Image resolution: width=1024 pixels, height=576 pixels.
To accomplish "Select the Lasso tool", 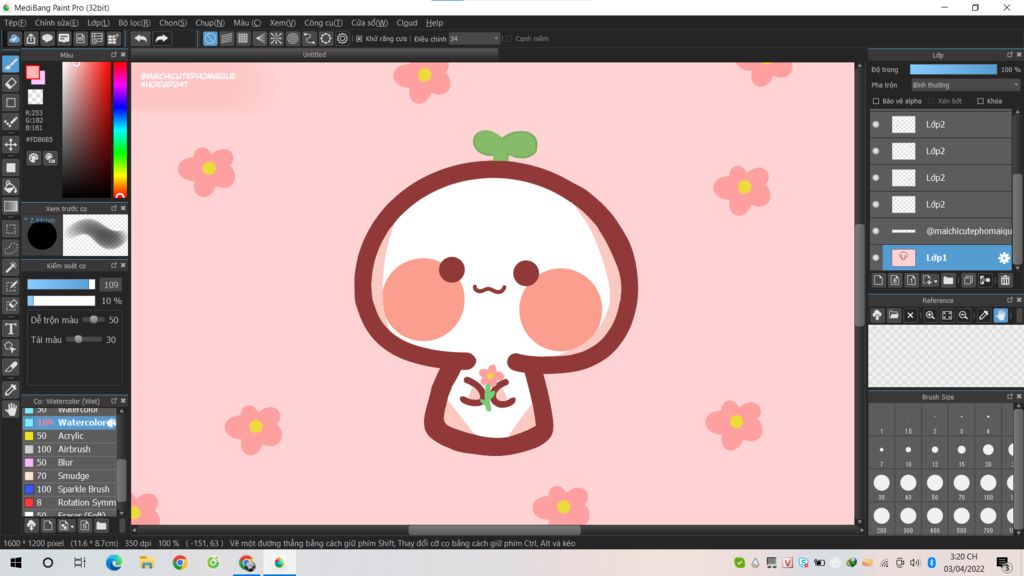I will (10, 248).
